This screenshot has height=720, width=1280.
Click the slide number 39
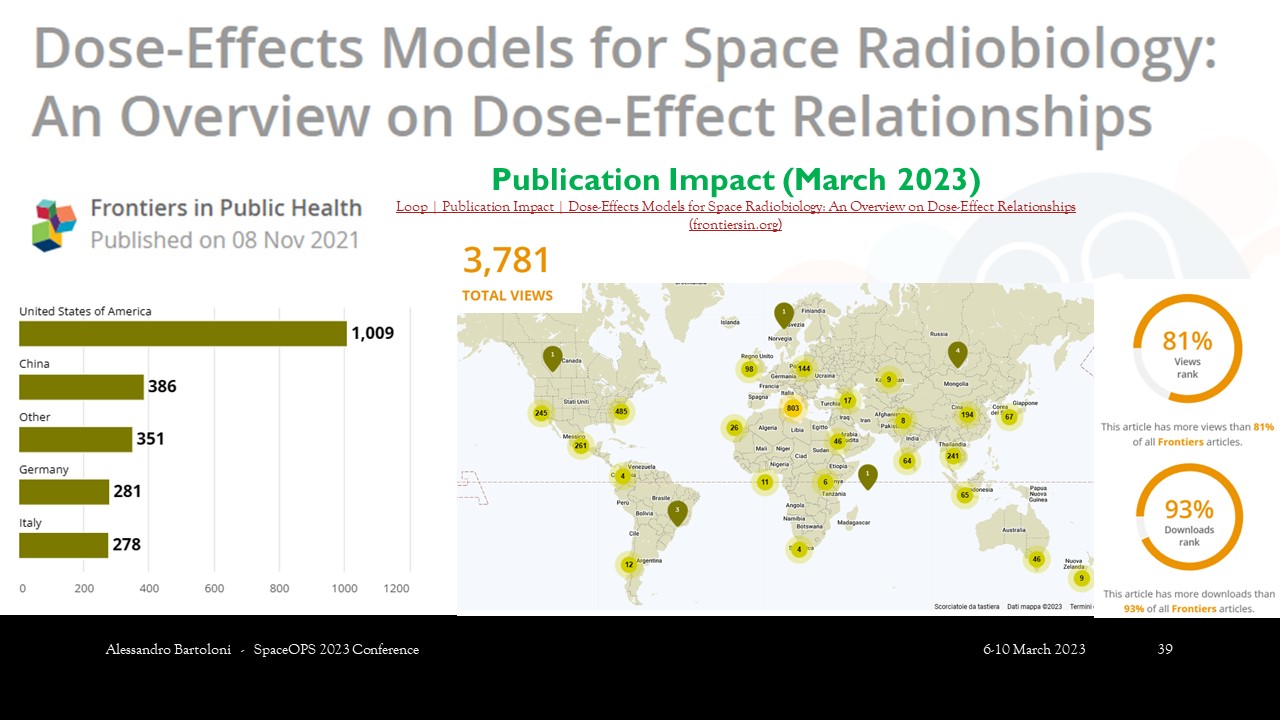(x=1165, y=650)
